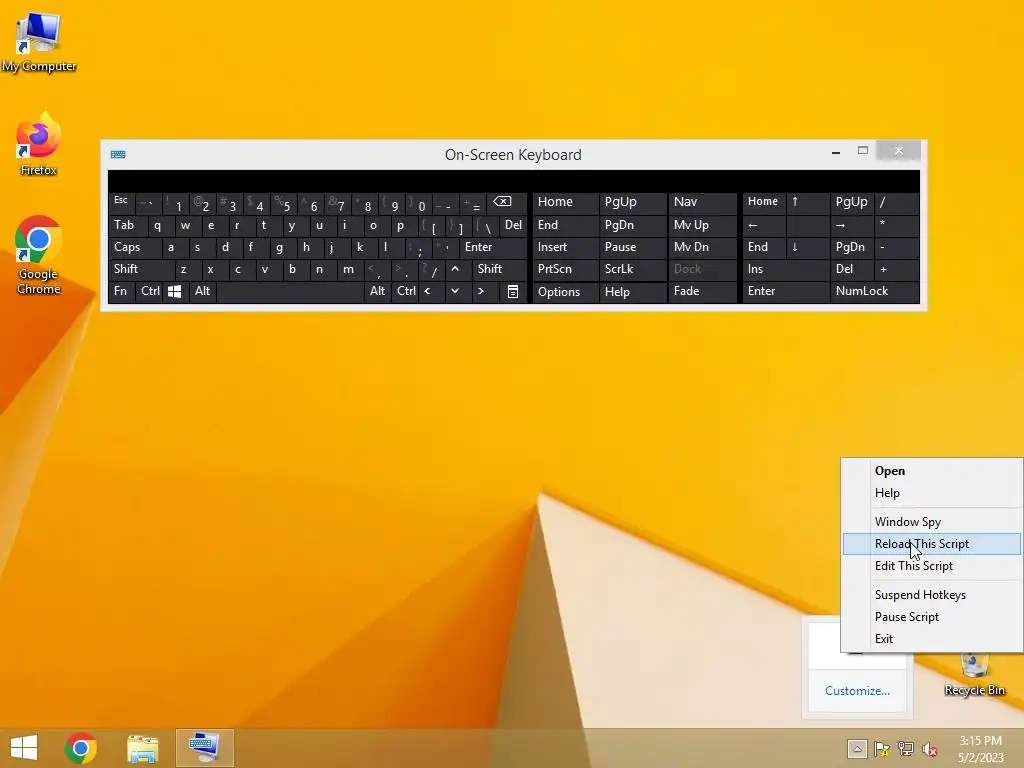Tap the up arrow key beside right Shift
1024x768 pixels.
[456, 269]
